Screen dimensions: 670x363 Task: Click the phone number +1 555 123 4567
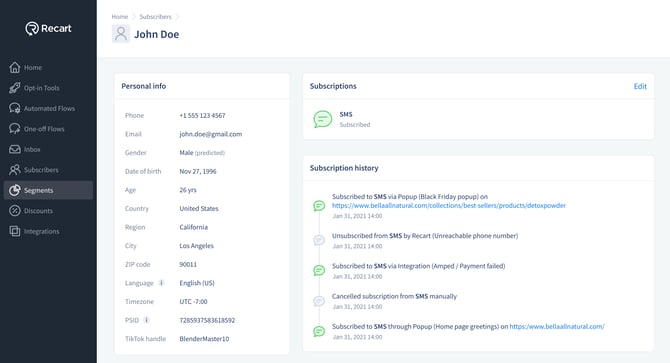pyautogui.click(x=202, y=115)
